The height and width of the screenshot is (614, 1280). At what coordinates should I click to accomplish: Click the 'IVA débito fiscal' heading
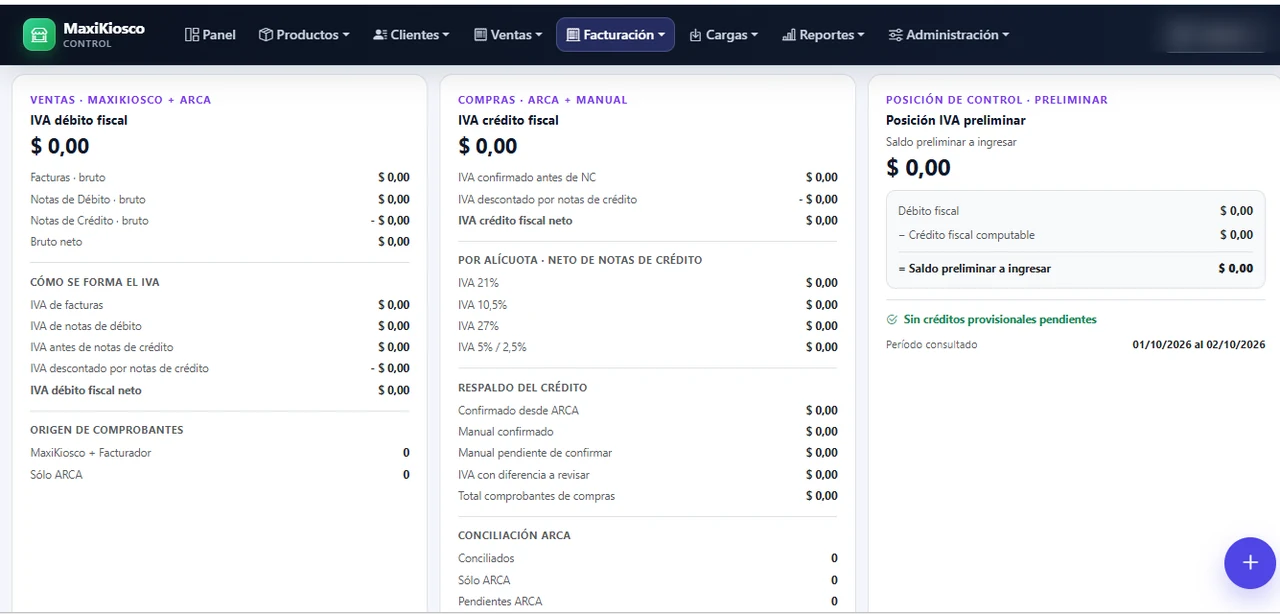pos(79,120)
